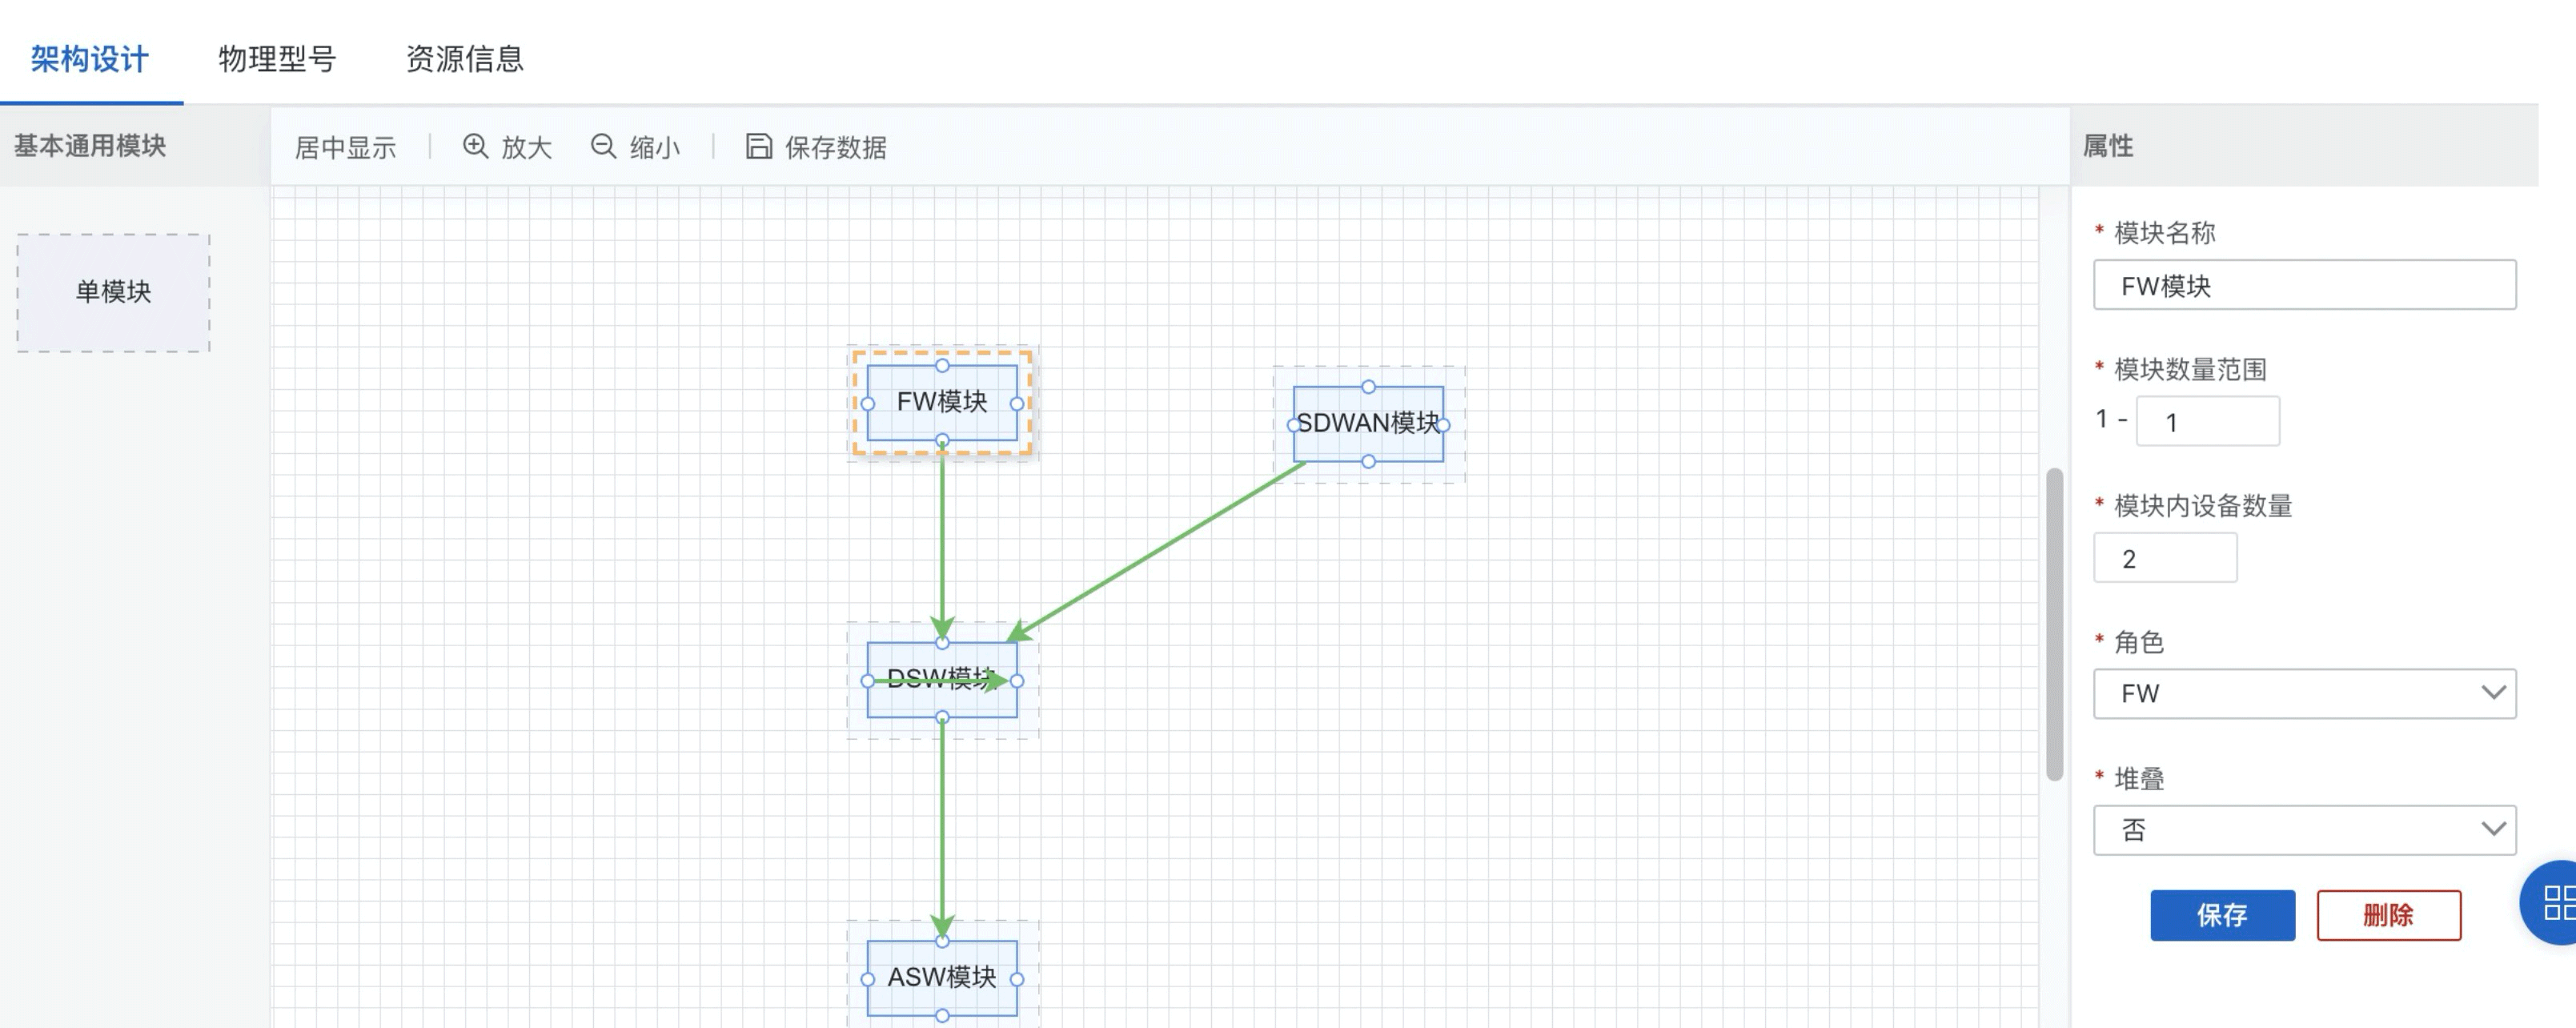Click the 居中显示 toolbar item
This screenshot has width=2576, height=1028.
pos(345,148)
